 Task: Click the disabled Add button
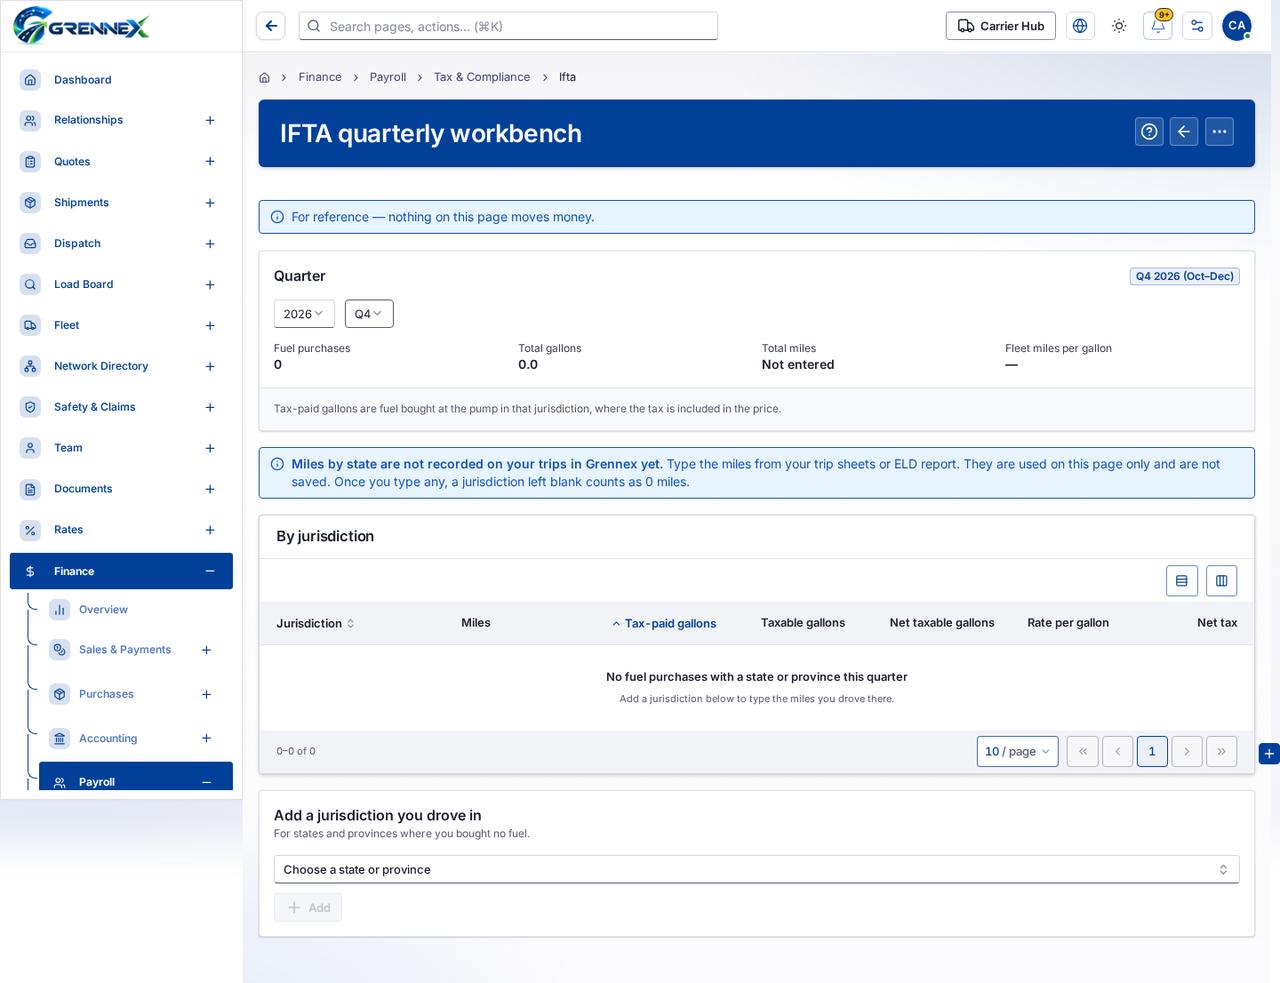point(308,908)
